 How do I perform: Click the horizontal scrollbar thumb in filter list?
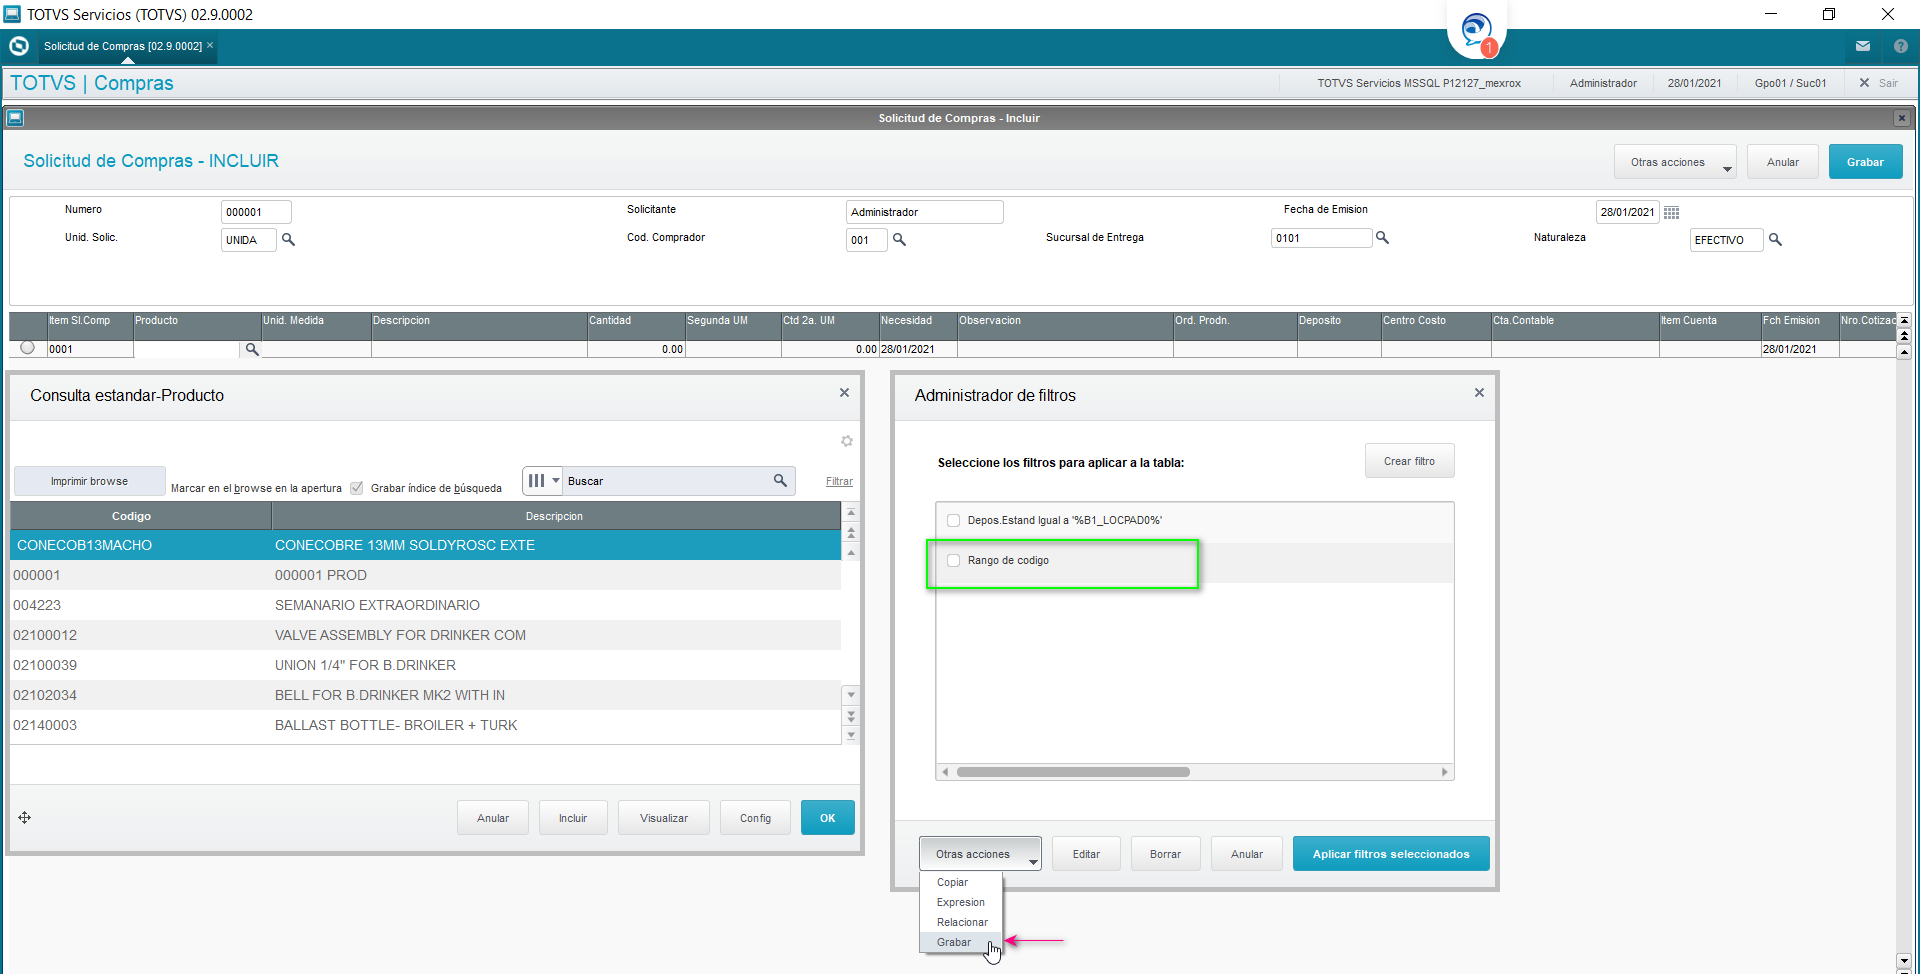[x=1073, y=772]
